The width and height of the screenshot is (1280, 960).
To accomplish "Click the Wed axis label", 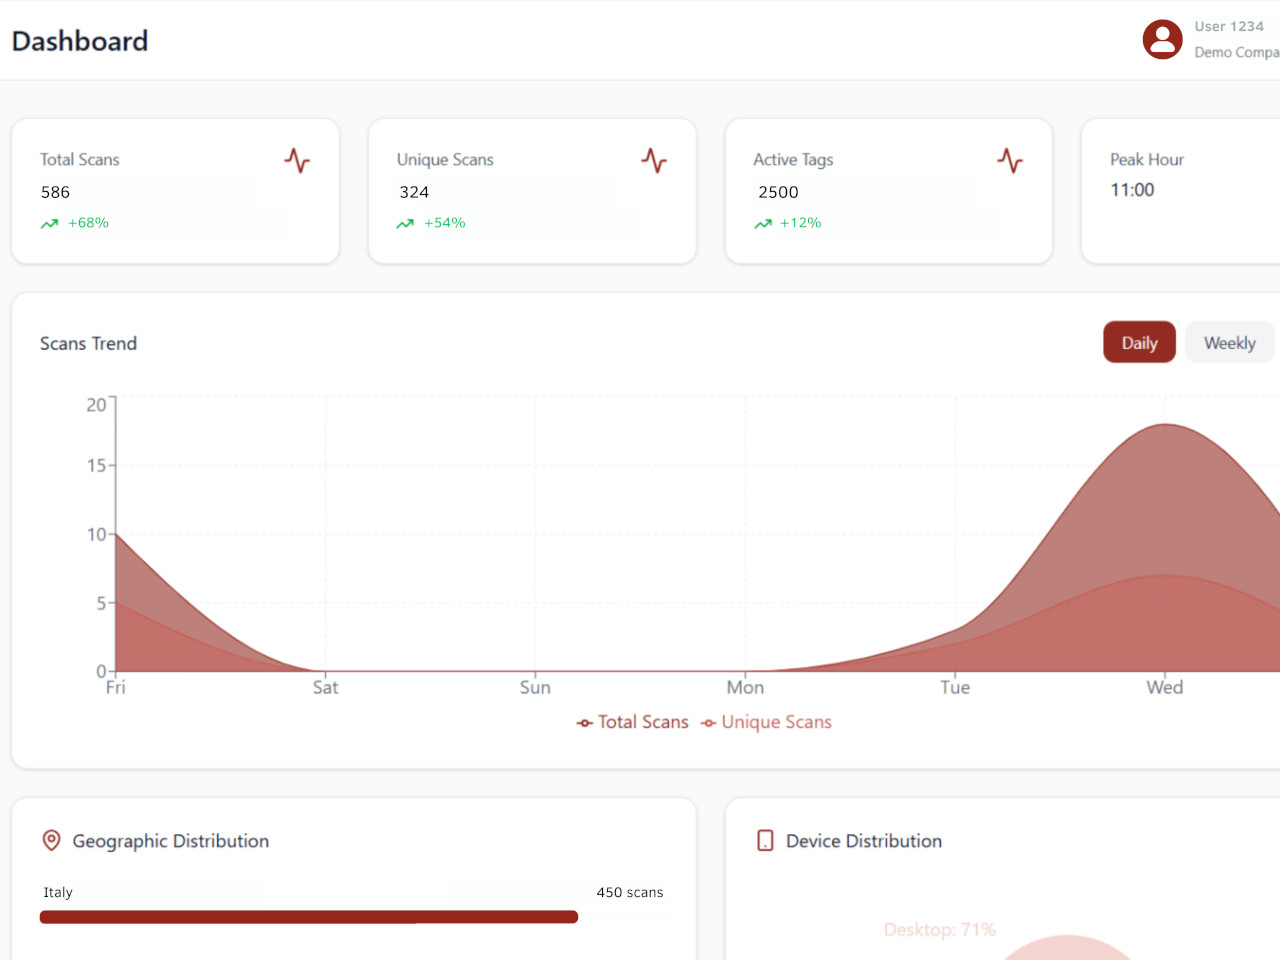I will click(x=1165, y=687).
